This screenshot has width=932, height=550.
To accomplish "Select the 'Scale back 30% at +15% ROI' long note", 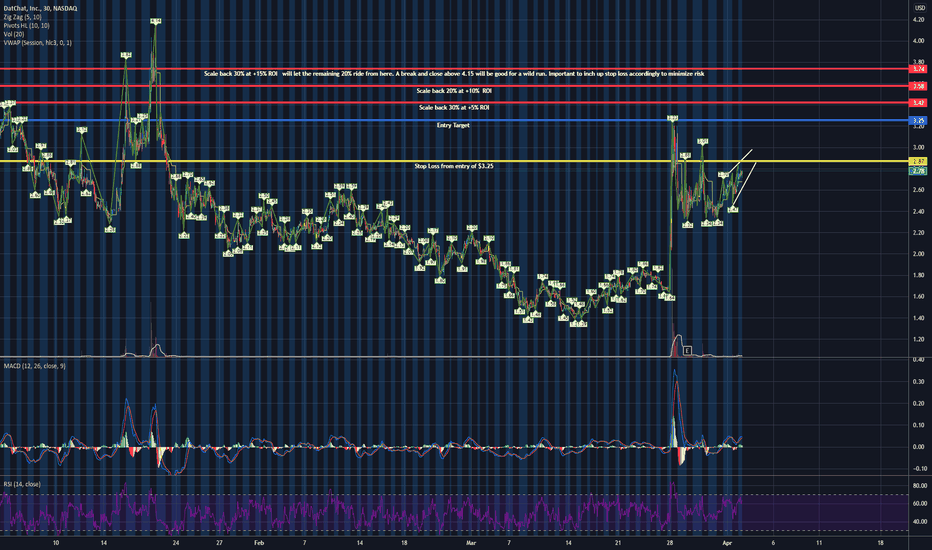I will click(454, 74).
